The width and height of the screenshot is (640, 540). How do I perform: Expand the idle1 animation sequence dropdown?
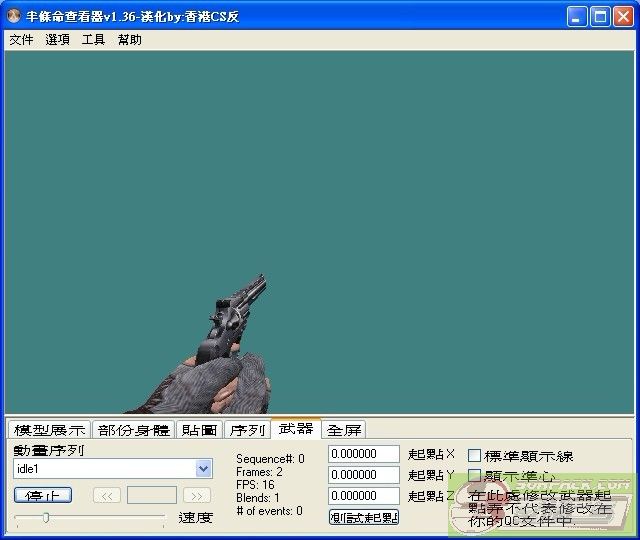(204, 469)
